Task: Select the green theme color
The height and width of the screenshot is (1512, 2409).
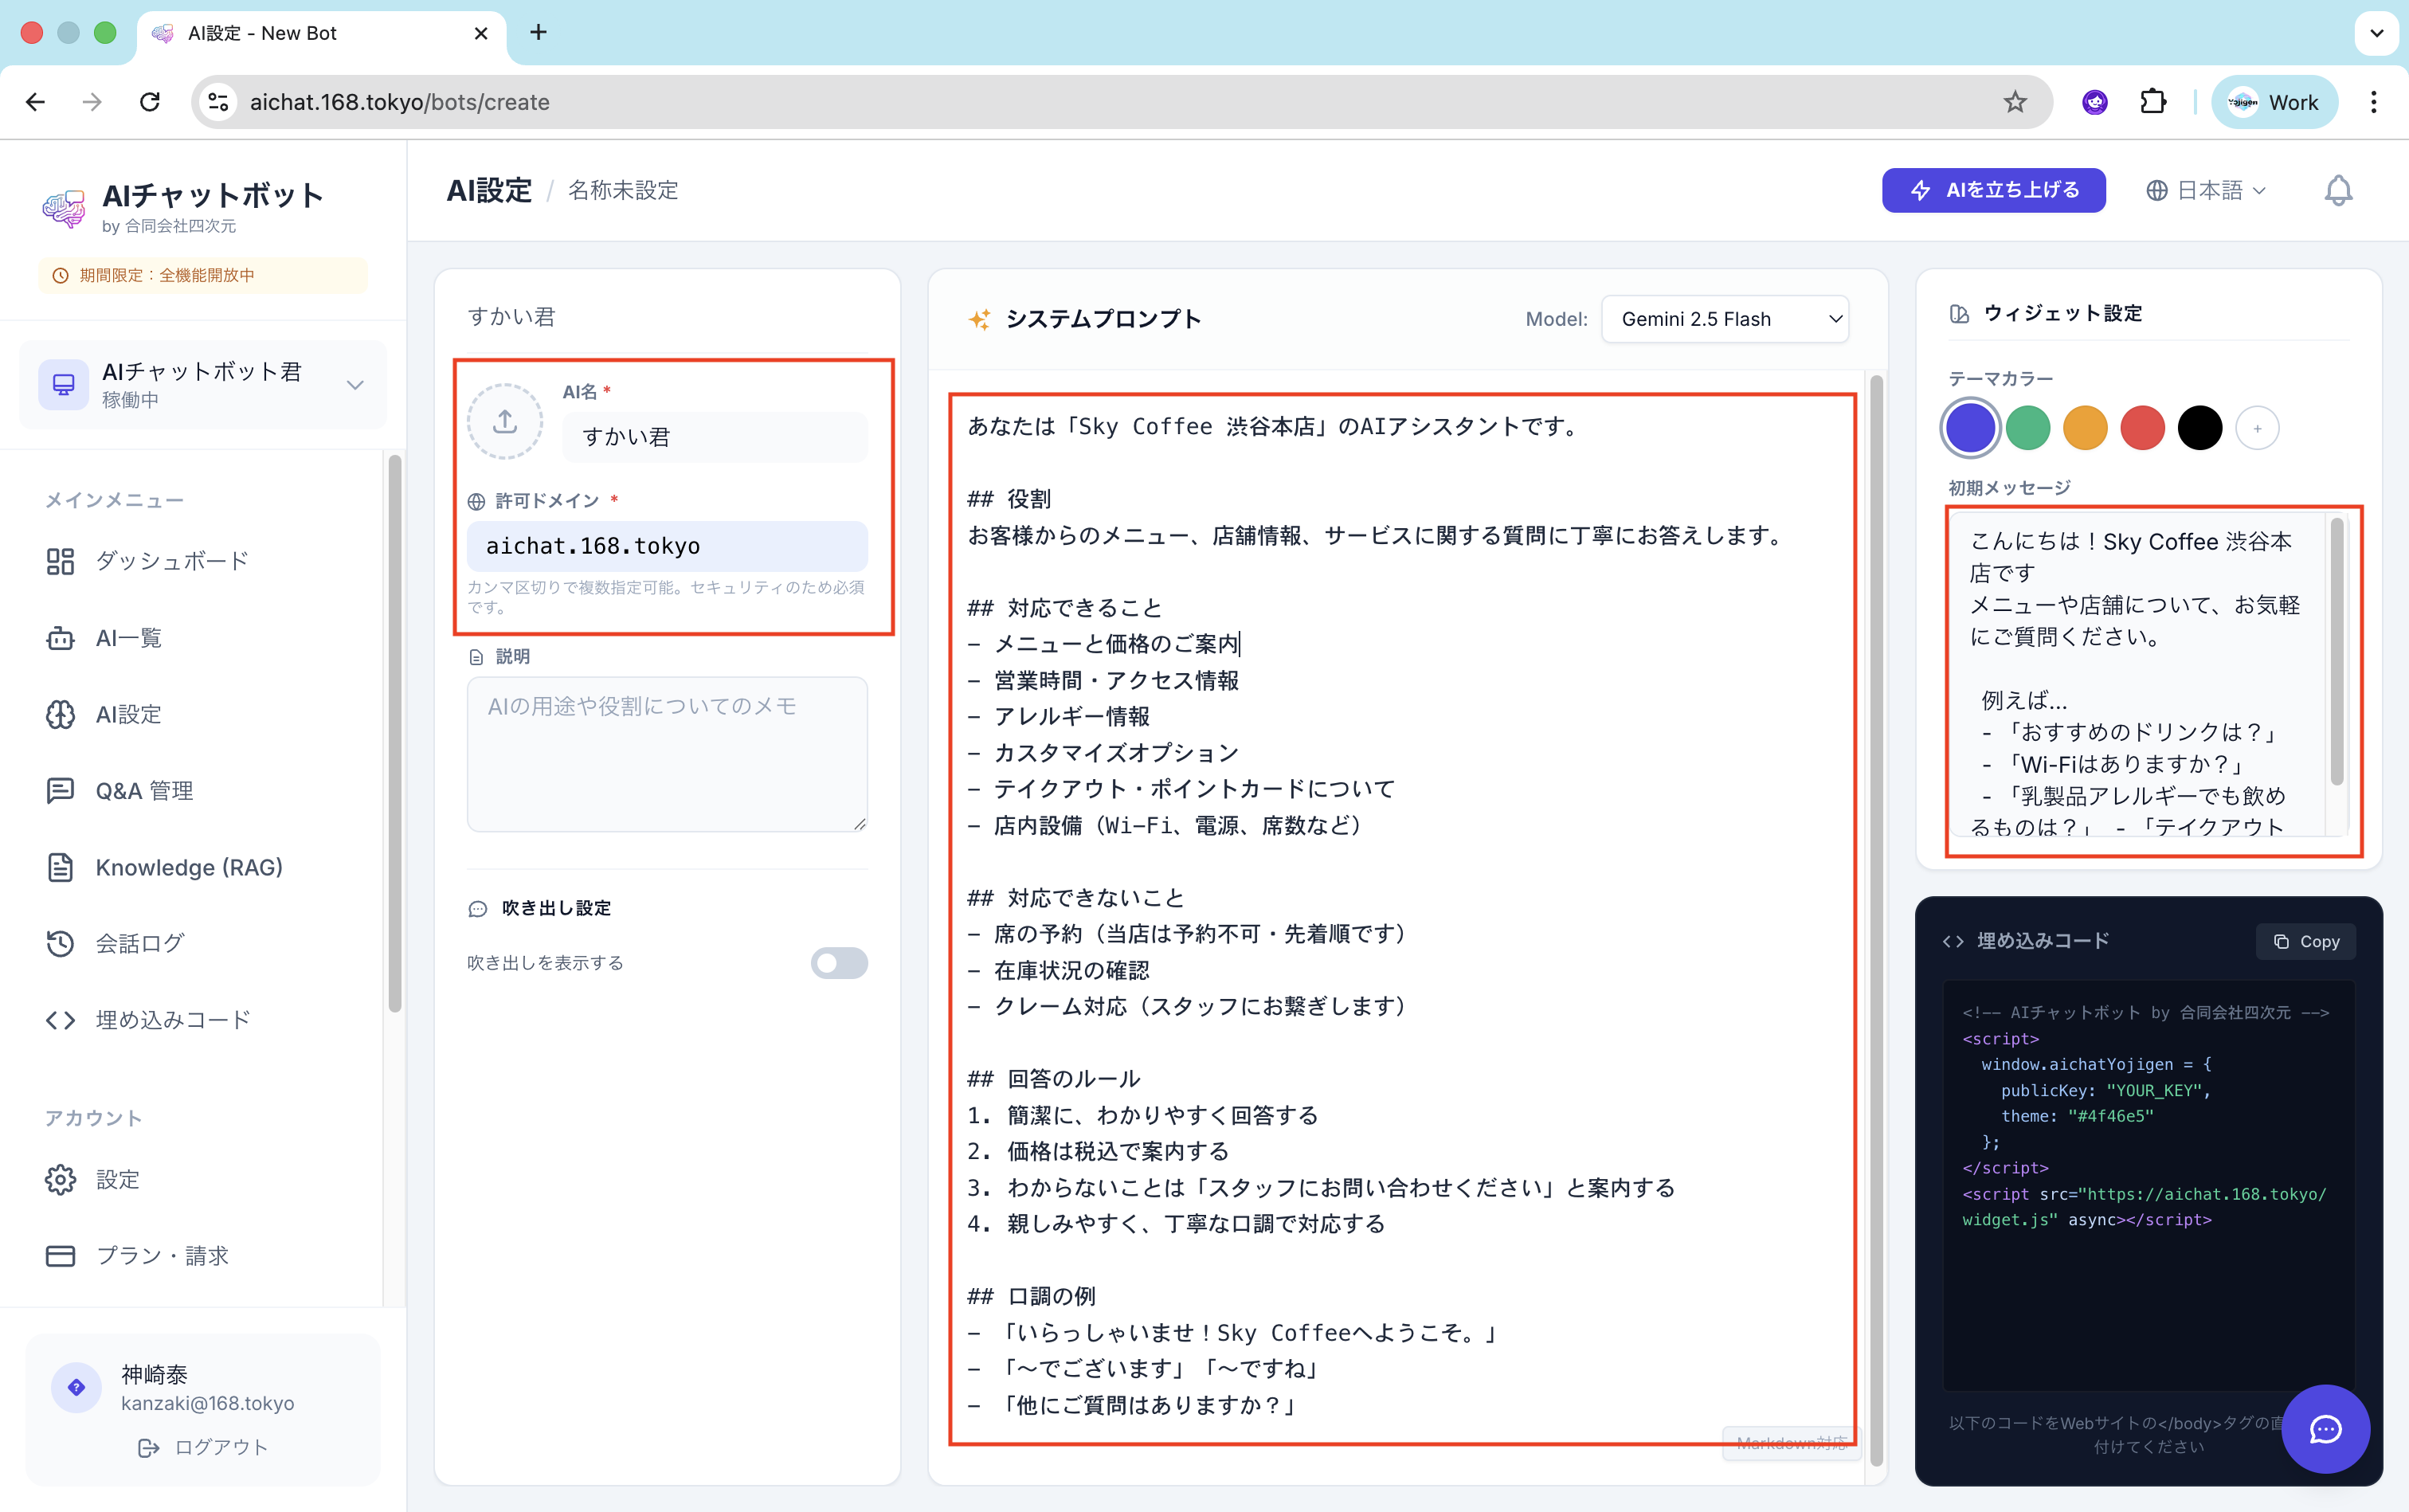Action: tap(2027, 429)
